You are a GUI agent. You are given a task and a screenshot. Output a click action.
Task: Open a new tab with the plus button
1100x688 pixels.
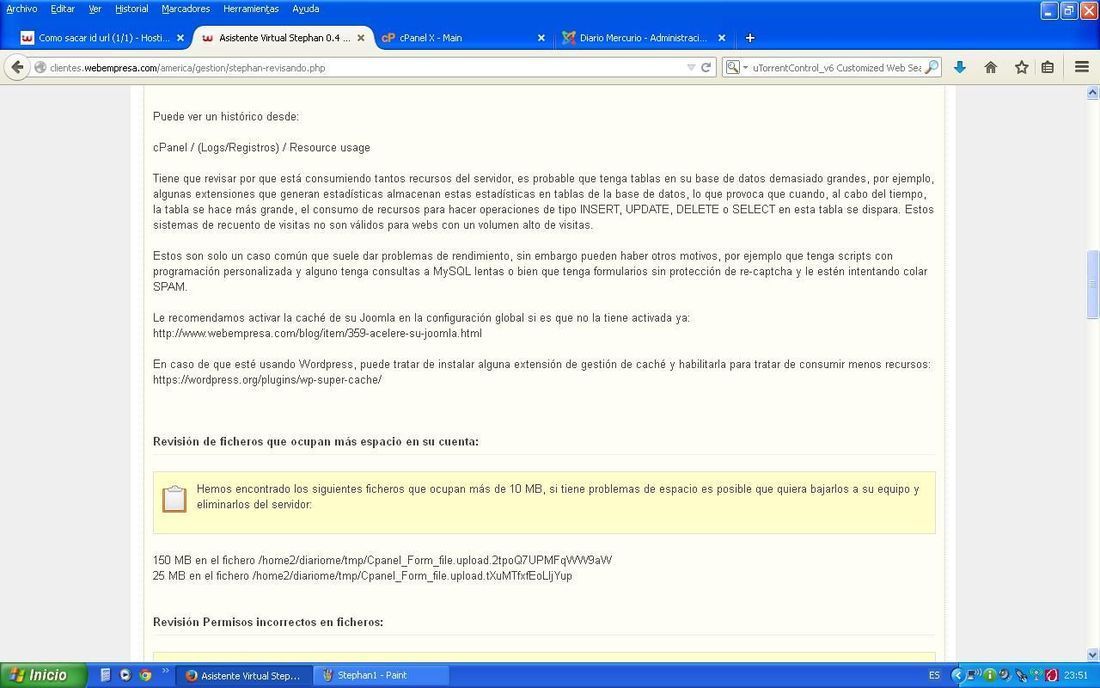pyautogui.click(x=750, y=38)
